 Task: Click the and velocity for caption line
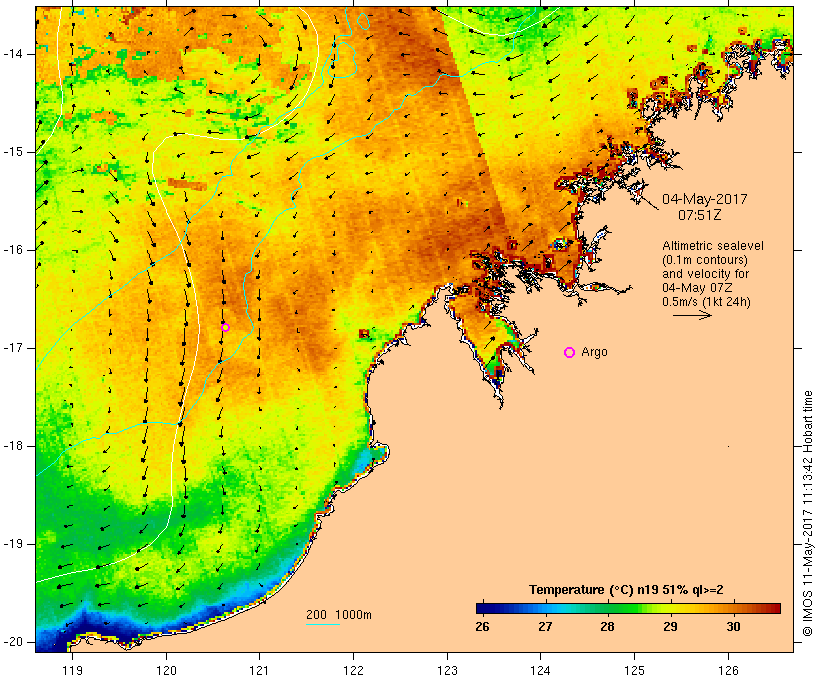(x=705, y=274)
